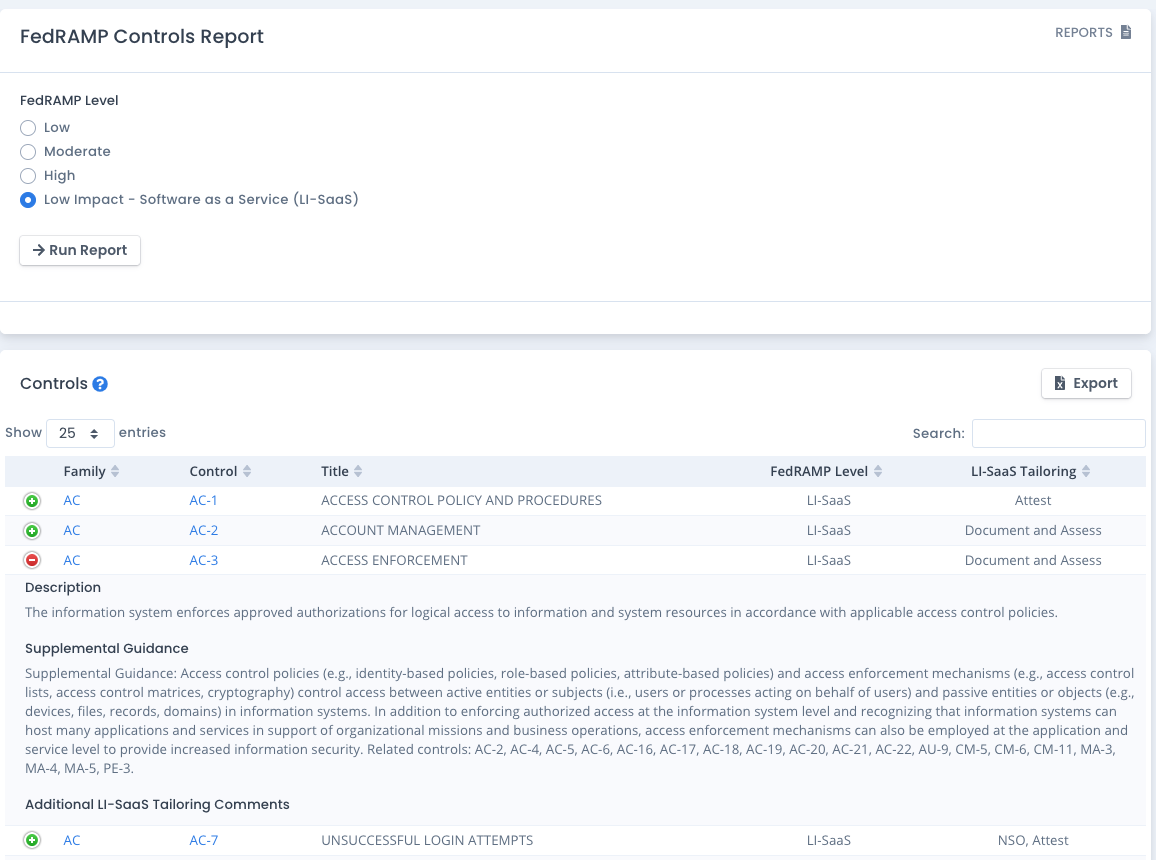Click the 'Supplemental Guidance' heading
The image size is (1156, 860).
coord(107,649)
